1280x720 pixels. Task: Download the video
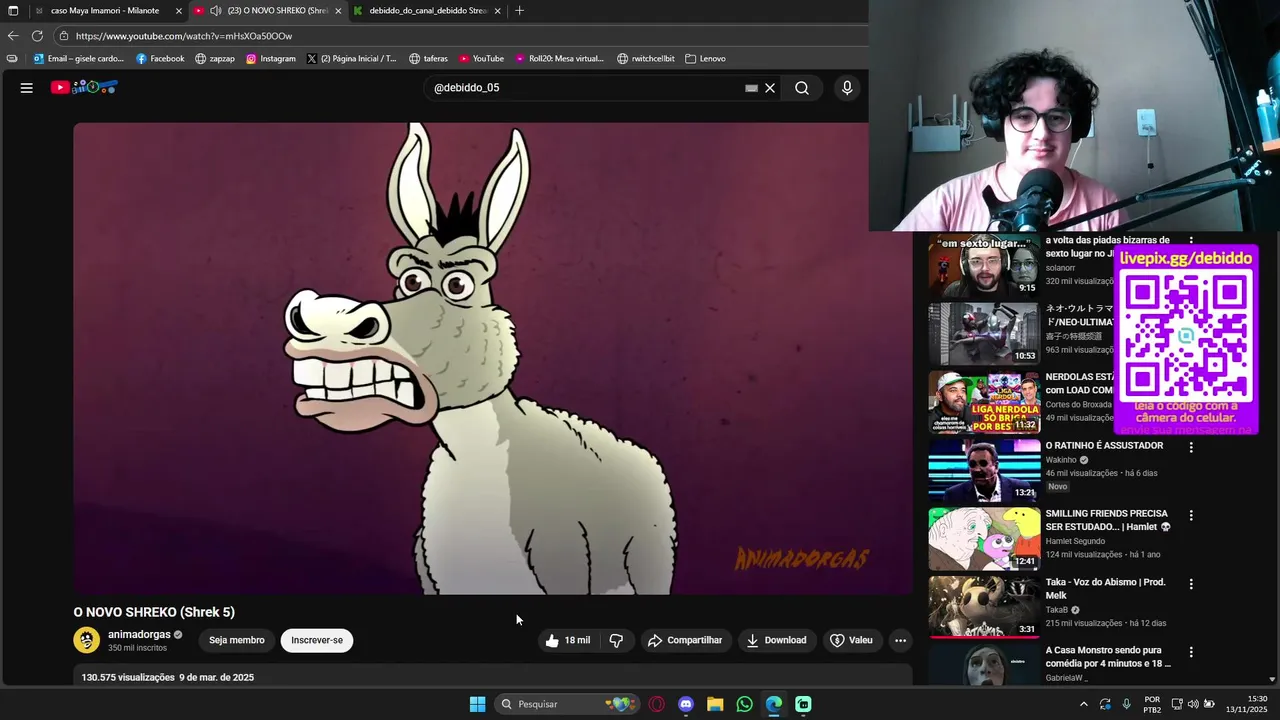(776, 640)
